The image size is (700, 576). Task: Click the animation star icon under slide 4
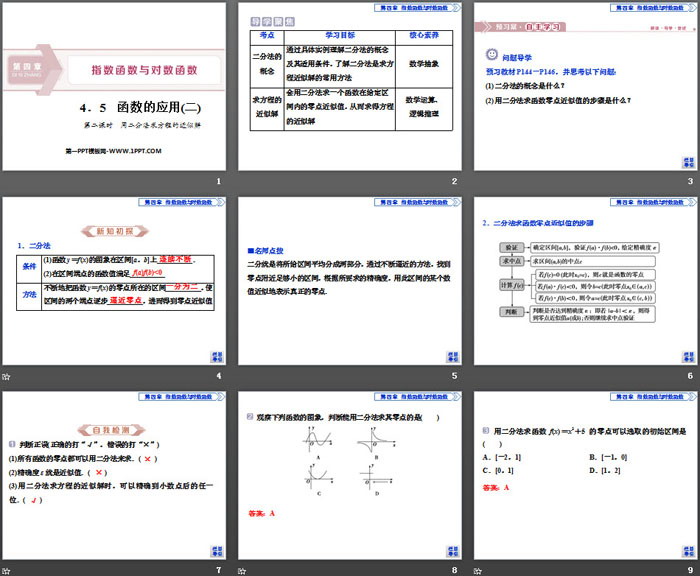click(x=7, y=376)
